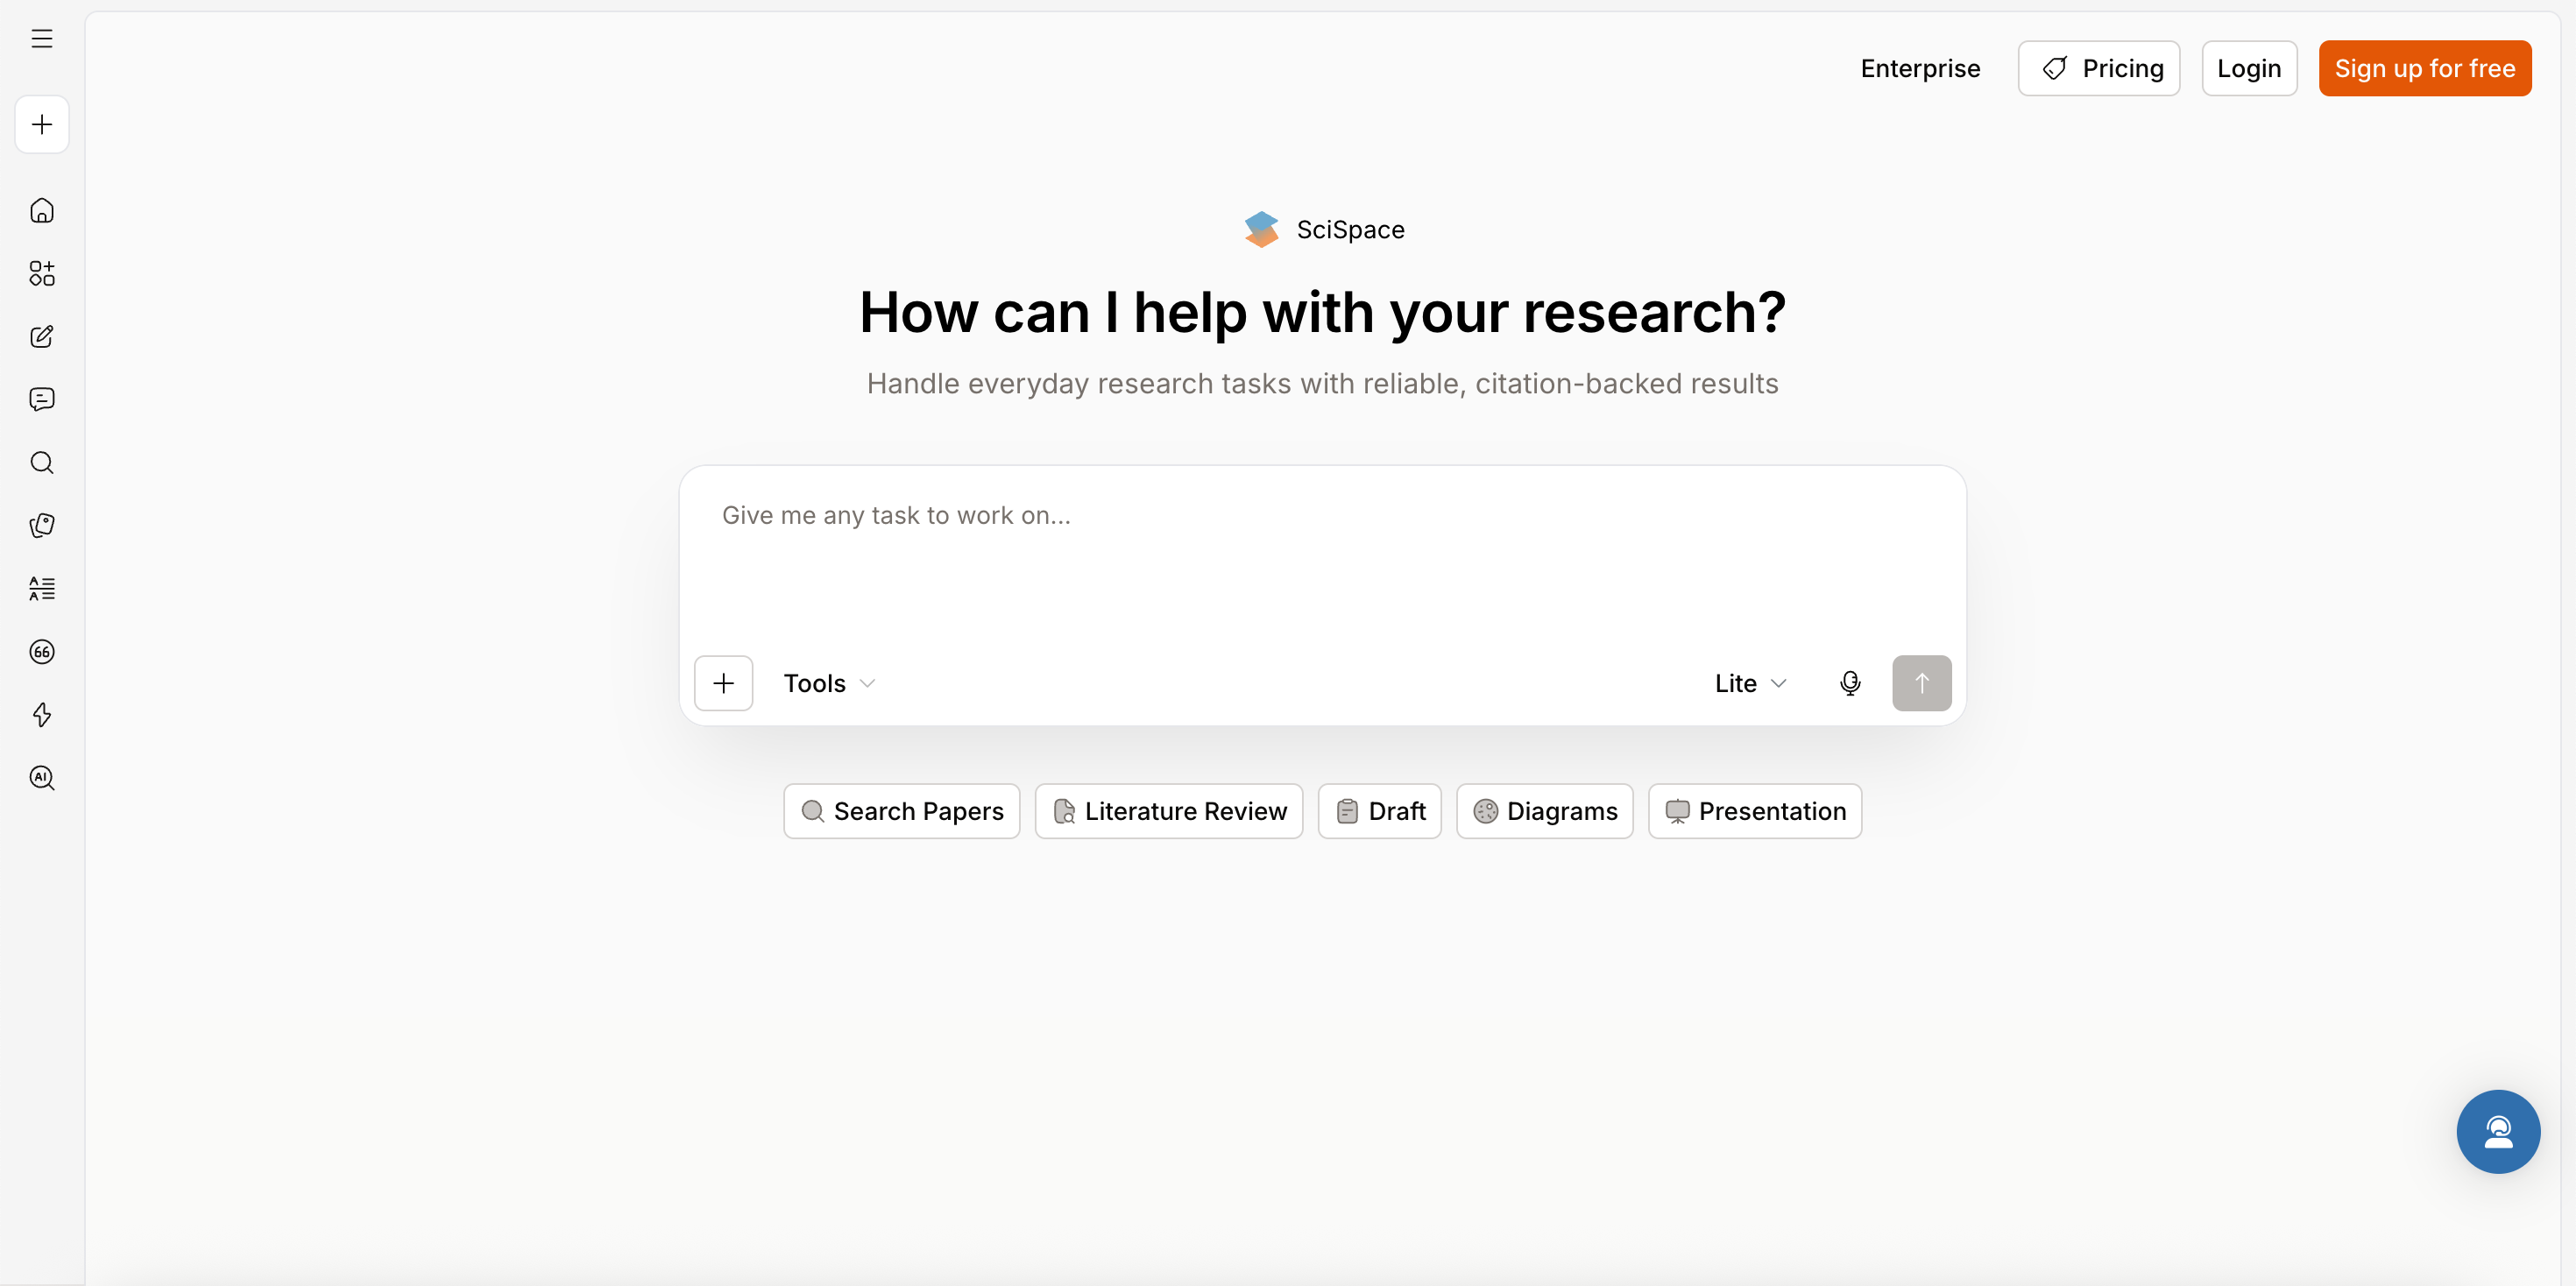Open the Lite model selector
This screenshot has width=2576, height=1286.
(x=1750, y=683)
